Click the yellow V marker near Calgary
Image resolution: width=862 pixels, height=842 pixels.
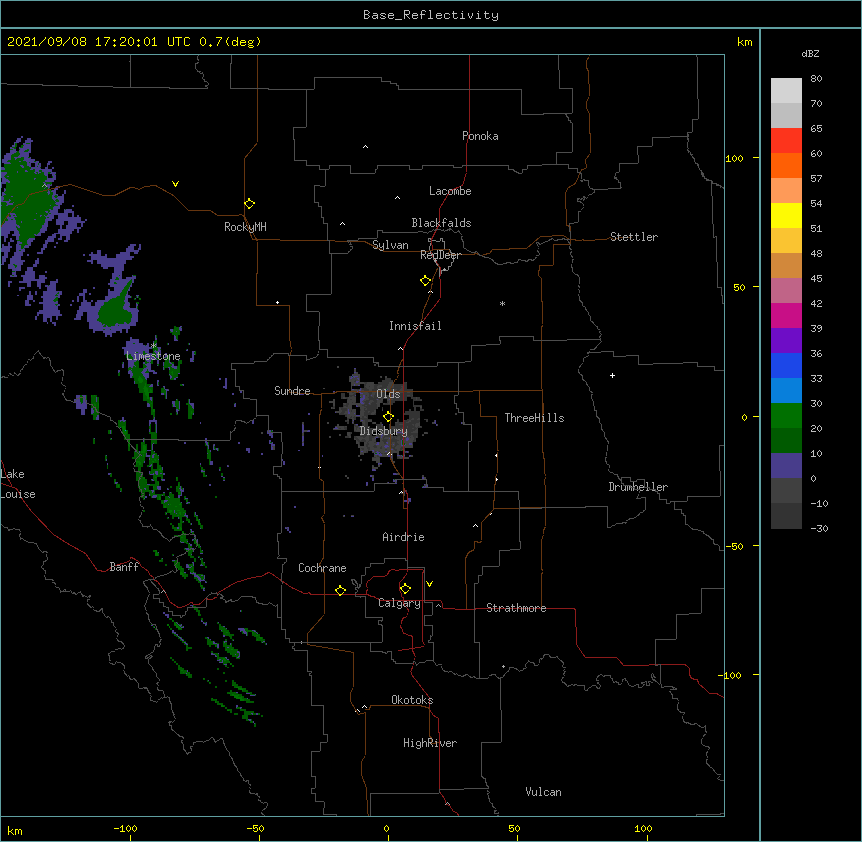(x=429, y=584)
